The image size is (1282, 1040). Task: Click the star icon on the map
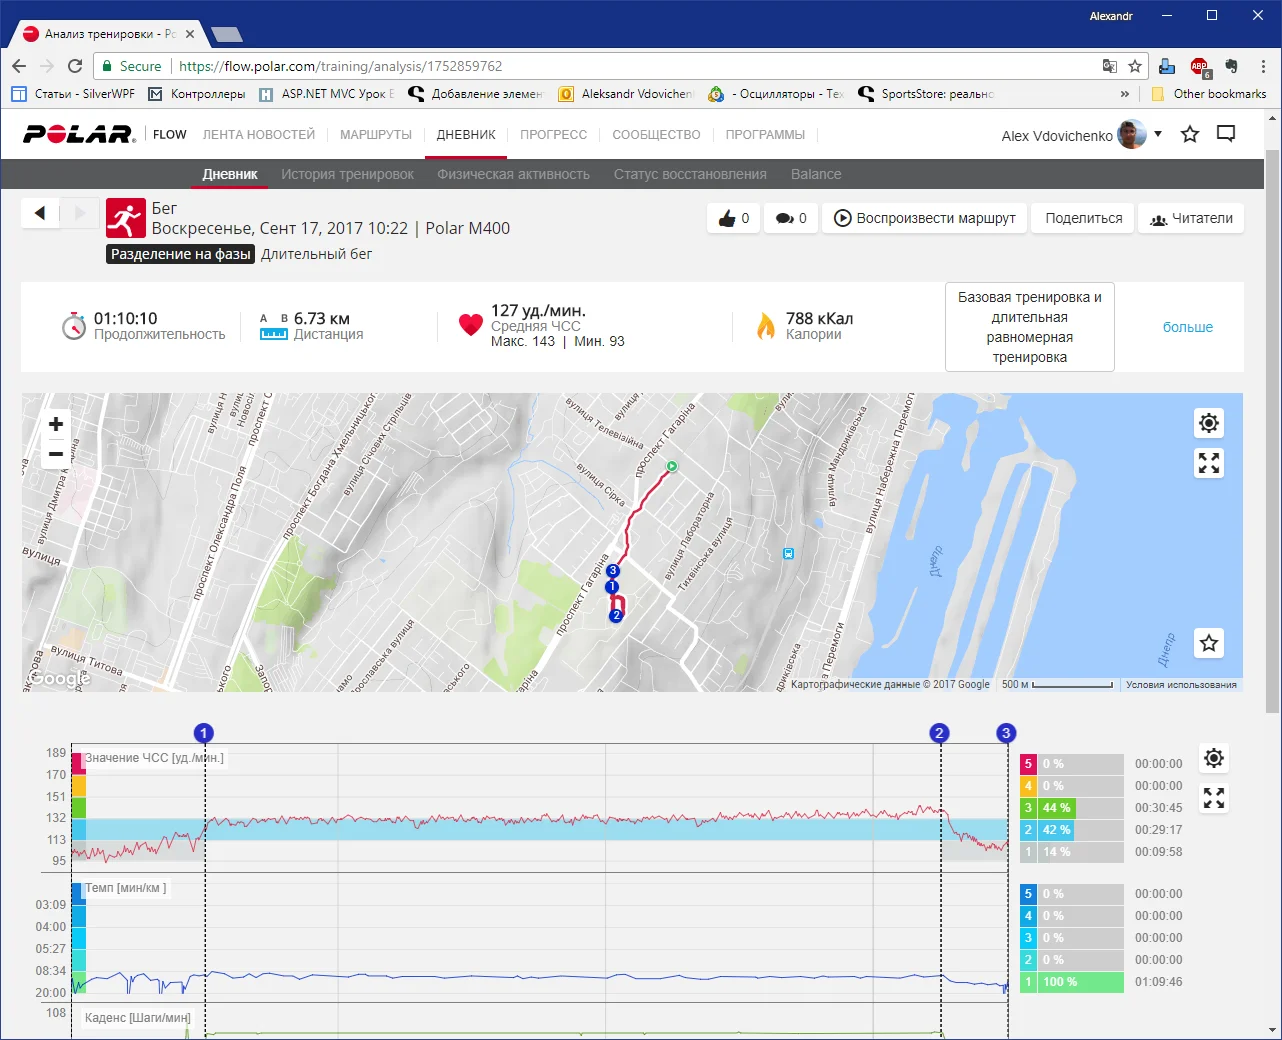(x=1209, y=643)
